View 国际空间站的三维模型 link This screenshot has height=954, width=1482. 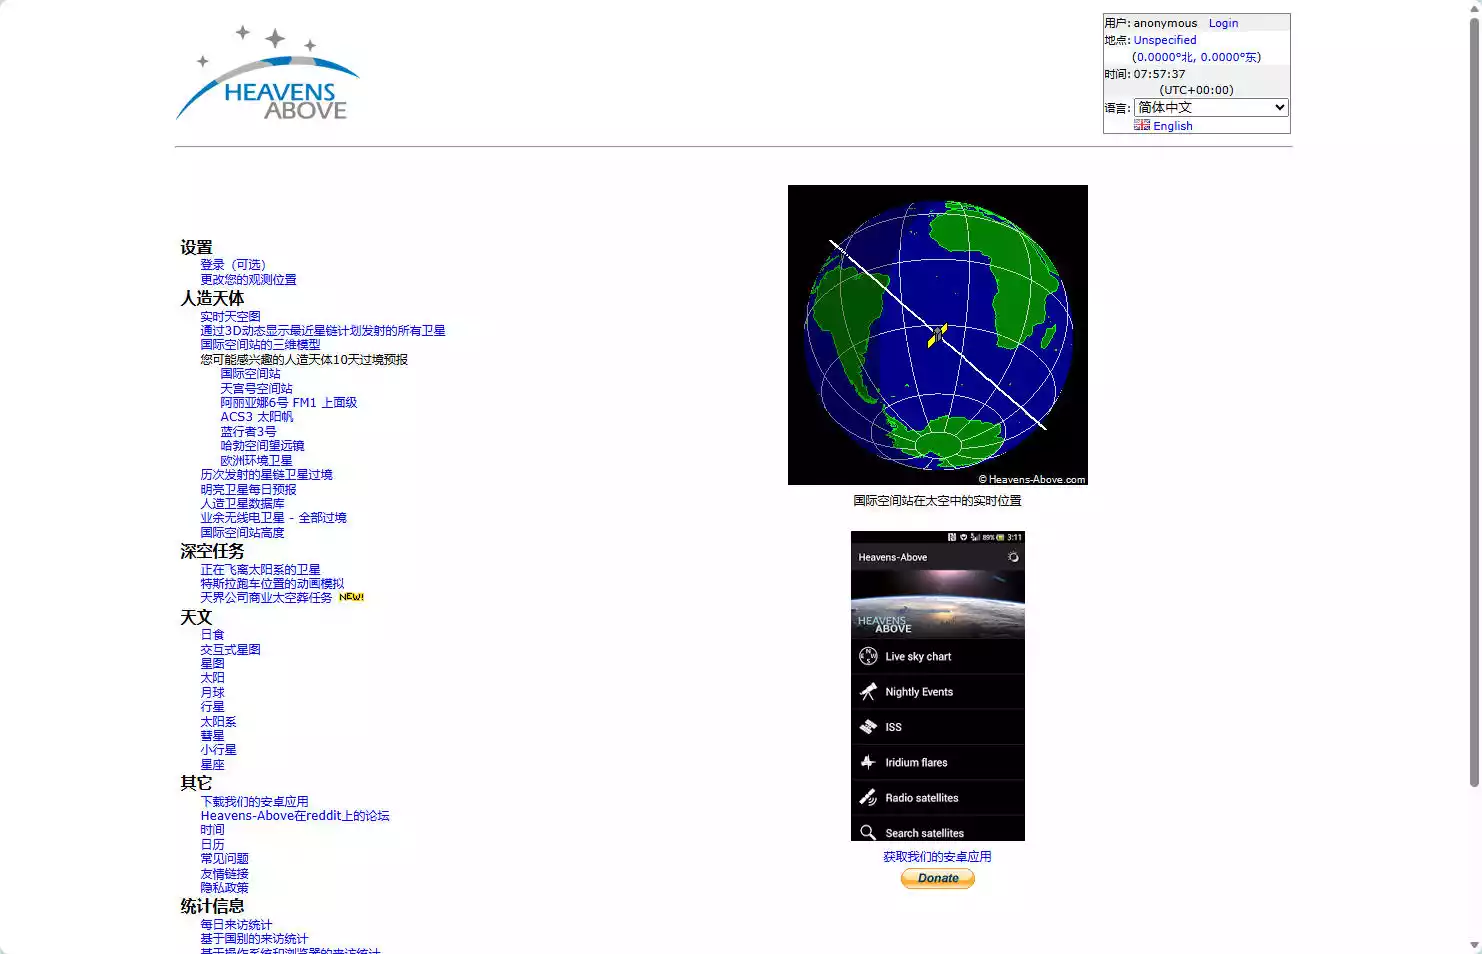pos(260,345)
